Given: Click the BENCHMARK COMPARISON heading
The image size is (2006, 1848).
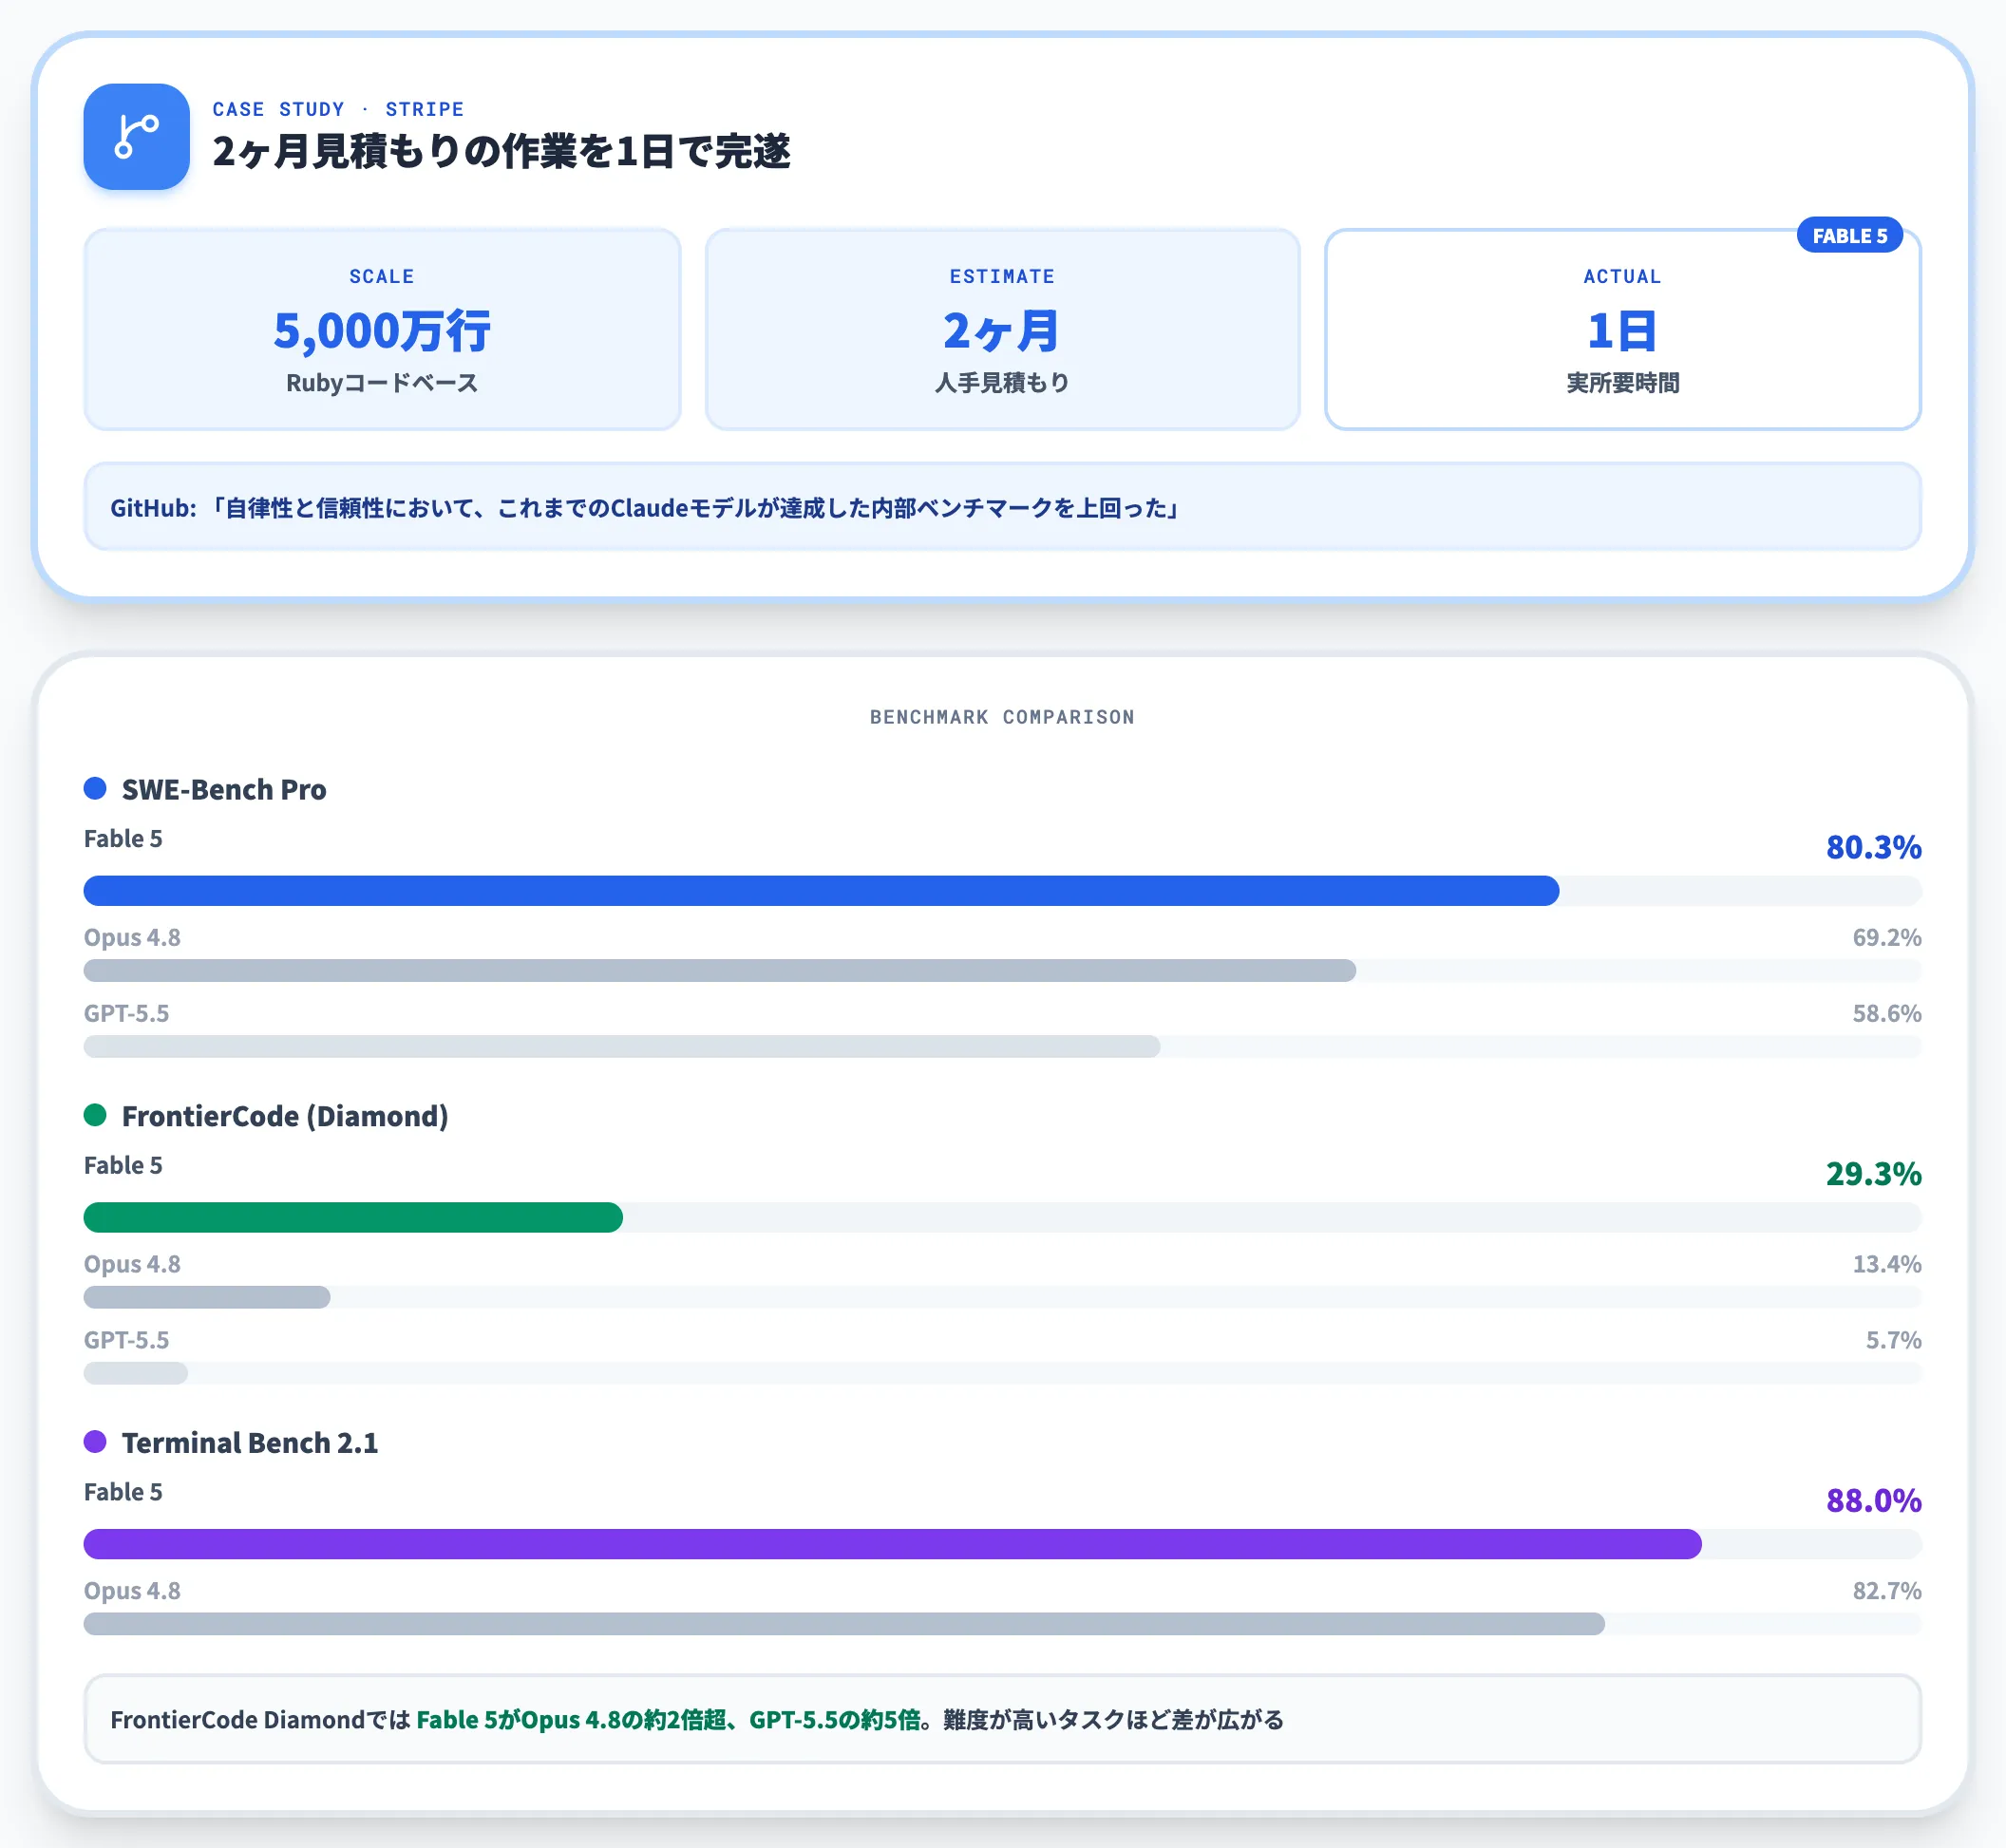Looking at the screenshot, I should pyautogui.click(x=1002, y=717).
